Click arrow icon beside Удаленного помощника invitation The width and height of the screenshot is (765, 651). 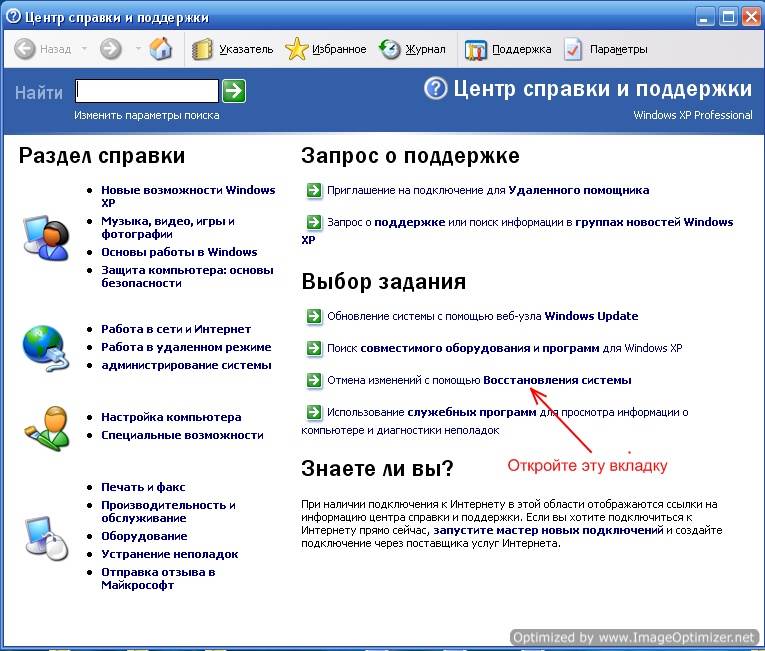(314, 190)
